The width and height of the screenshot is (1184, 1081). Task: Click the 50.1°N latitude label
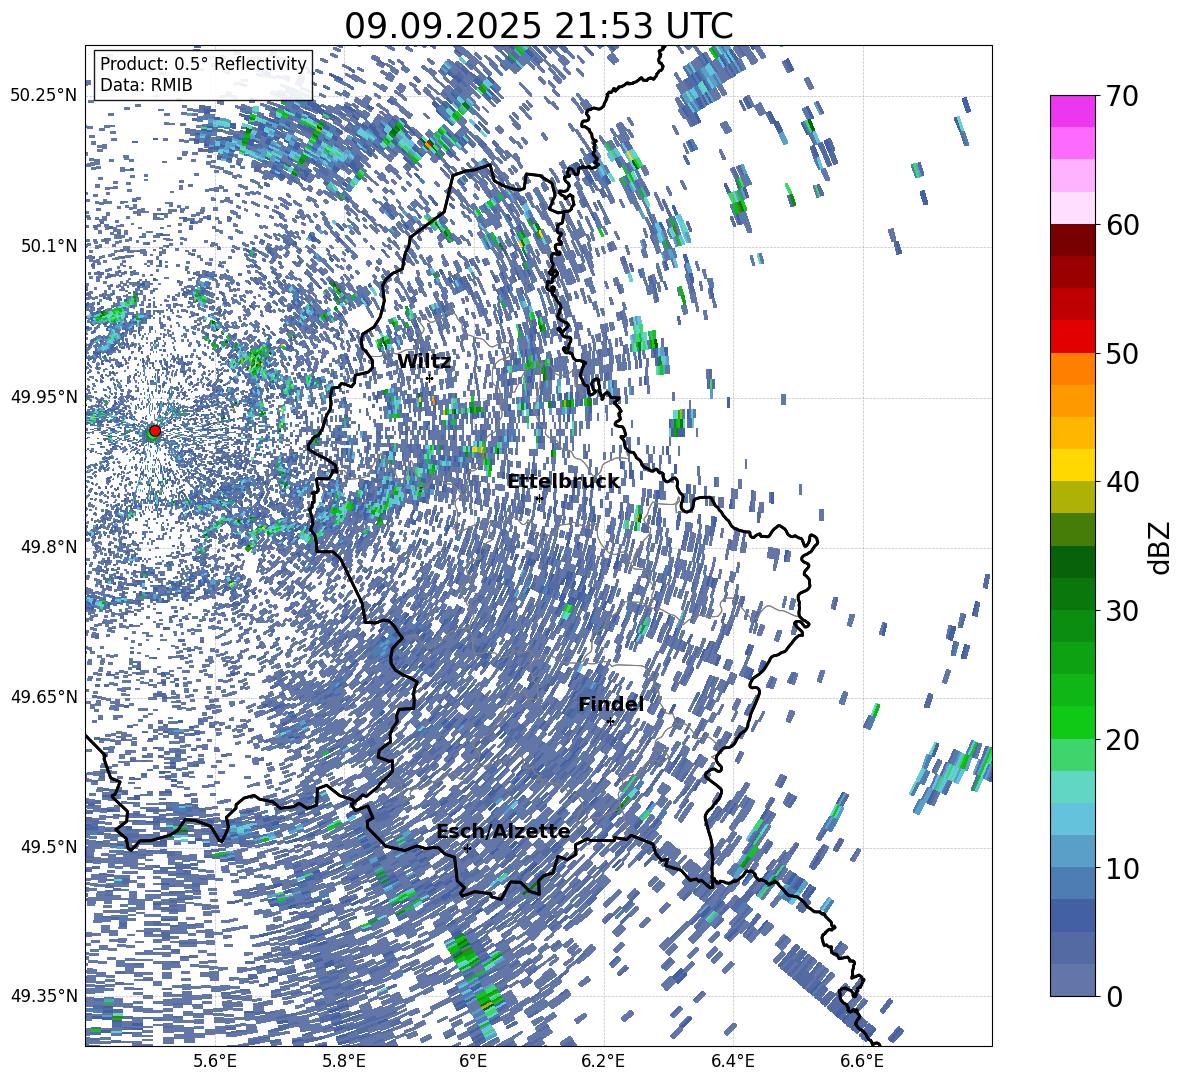(x=48, y=246)
